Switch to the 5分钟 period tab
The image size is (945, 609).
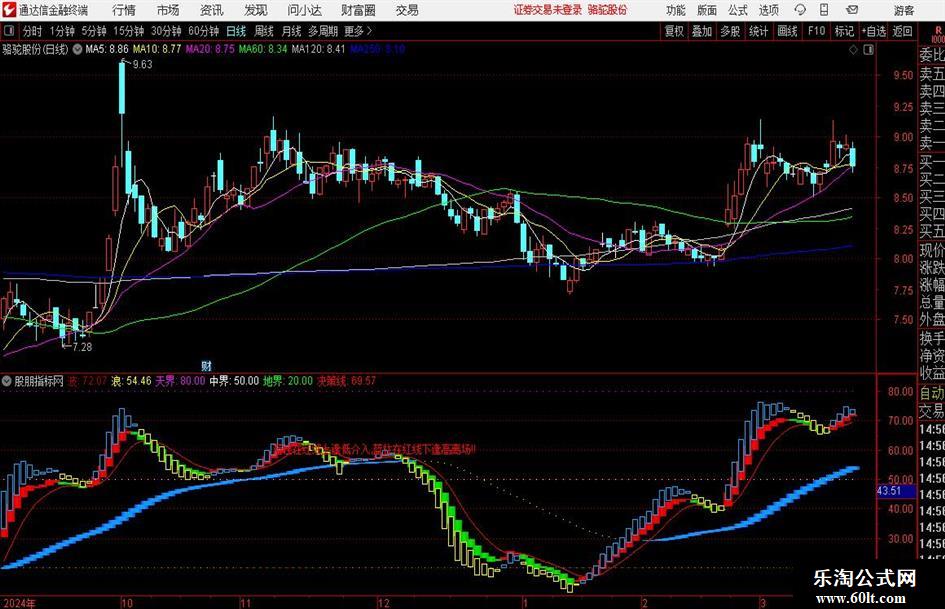[94, 31]
